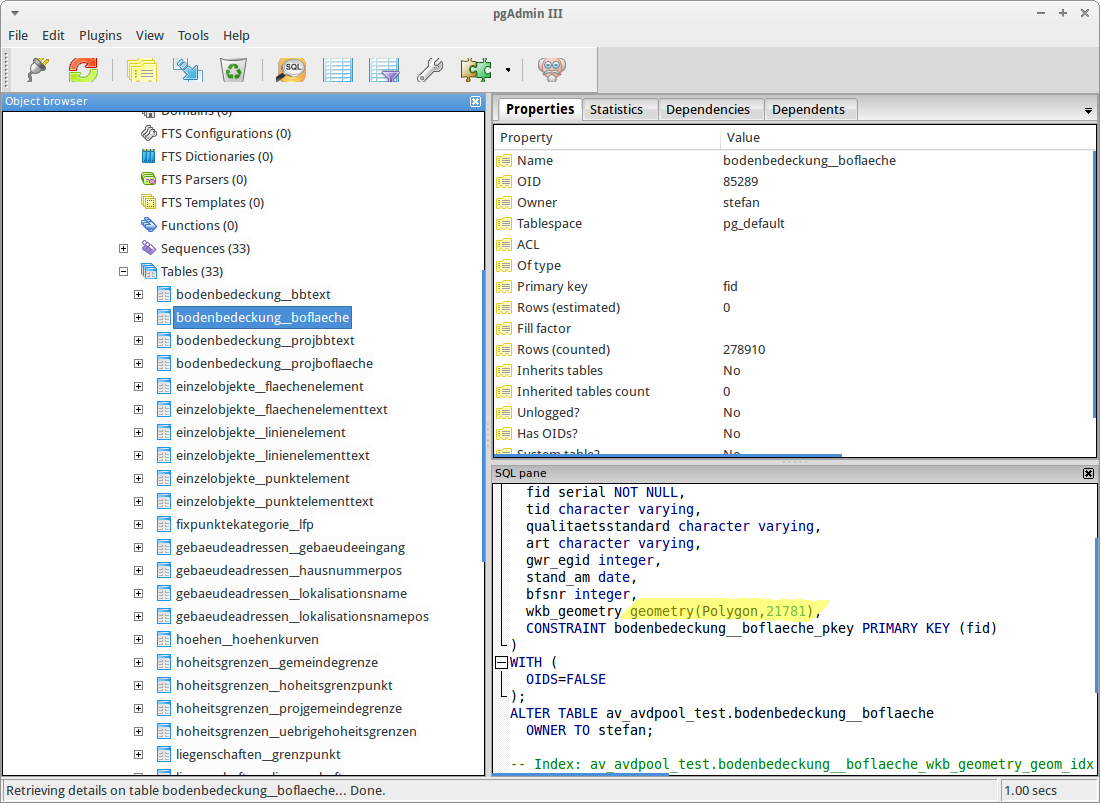Click the elephant Guru hints icon
This screenshot has width=1100, height=803.
pyautogui.click(x=551, y=69)
